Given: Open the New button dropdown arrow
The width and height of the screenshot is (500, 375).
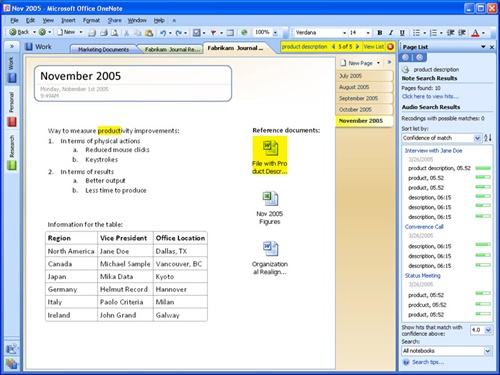Looking at the screenshot, I should click(81, 32).
